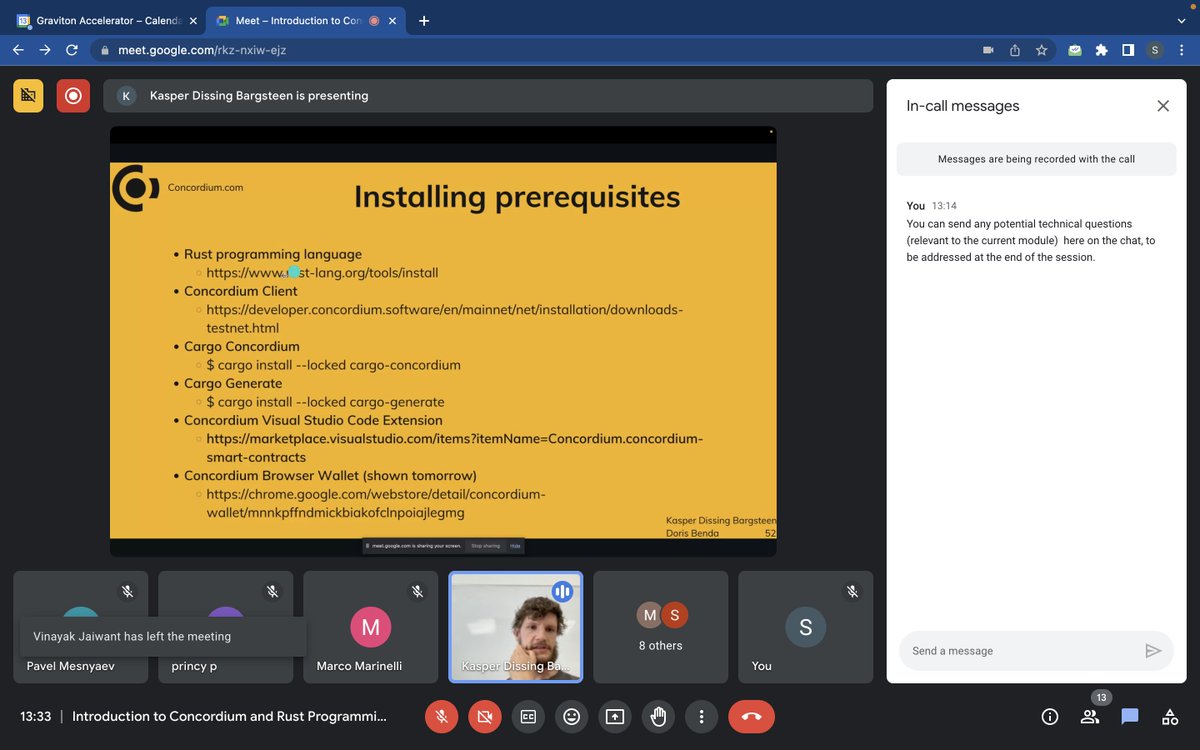Screen dimensions: 1200x750
Task: Click the present now icon
Action: click(x=614, y=716)
